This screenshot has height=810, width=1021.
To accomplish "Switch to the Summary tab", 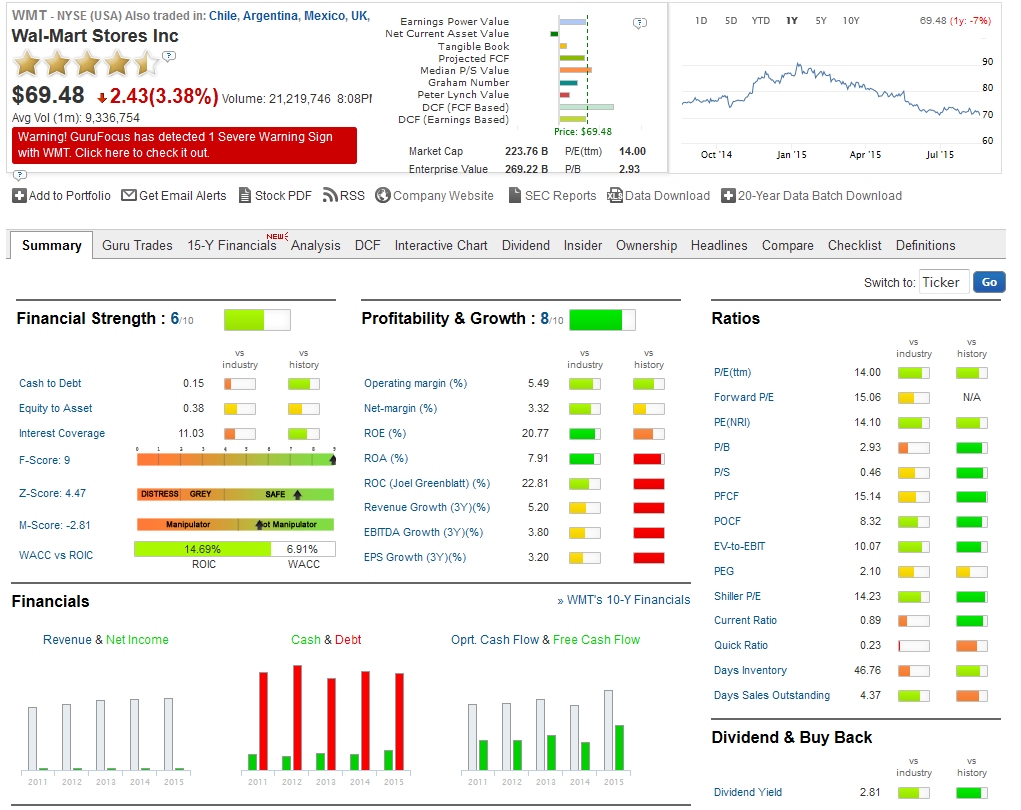I will 51,245.
